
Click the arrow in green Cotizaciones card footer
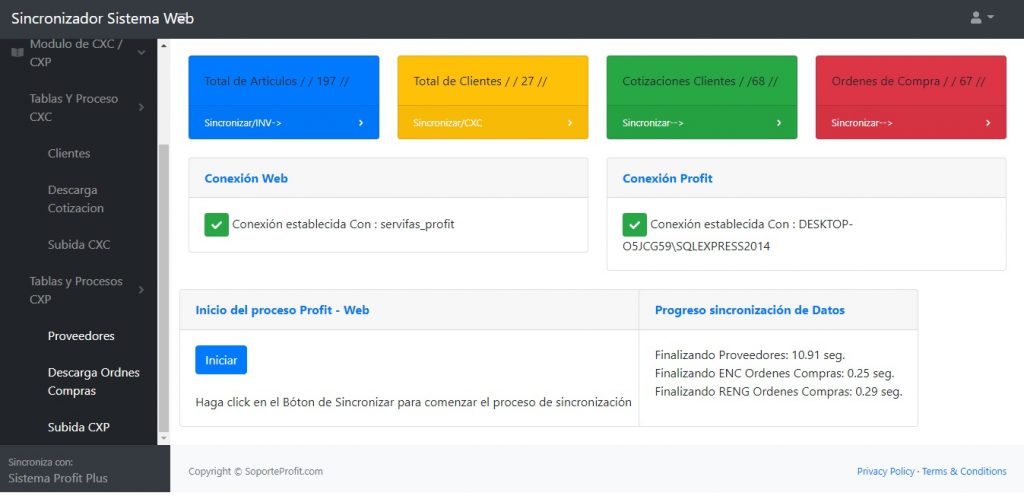(779, 123)
